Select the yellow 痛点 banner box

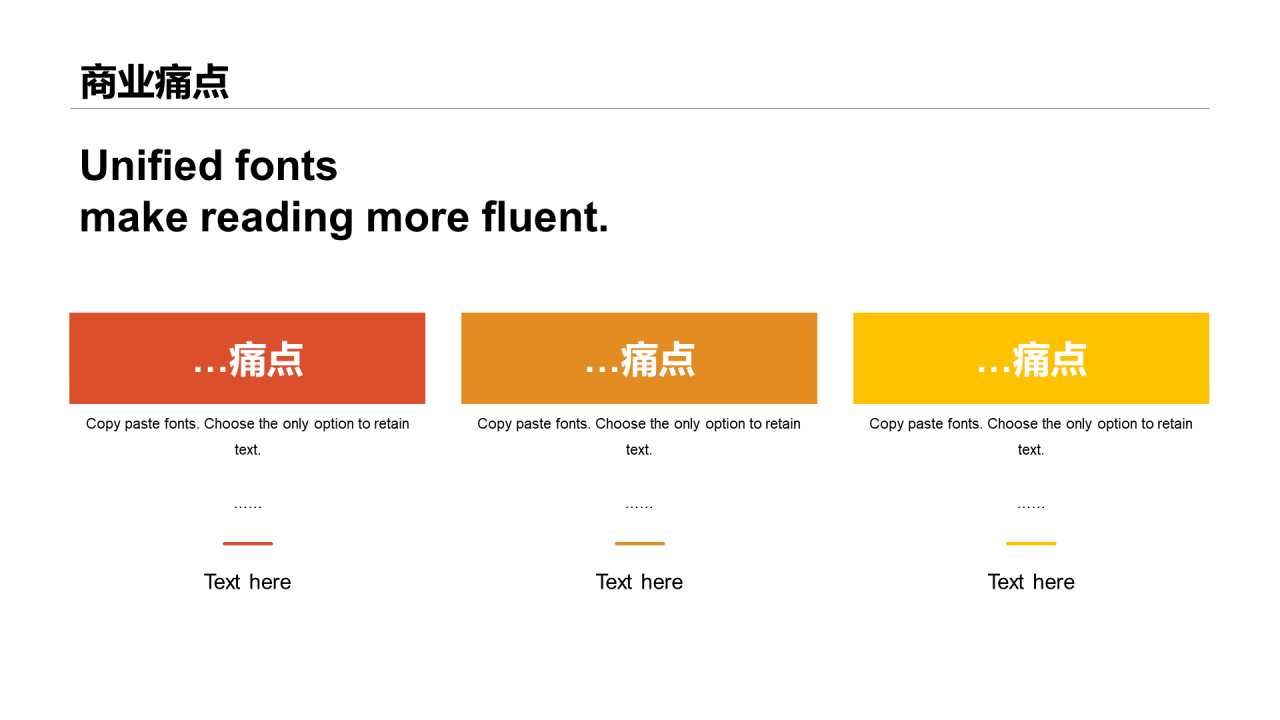(x=1031, y=358)
